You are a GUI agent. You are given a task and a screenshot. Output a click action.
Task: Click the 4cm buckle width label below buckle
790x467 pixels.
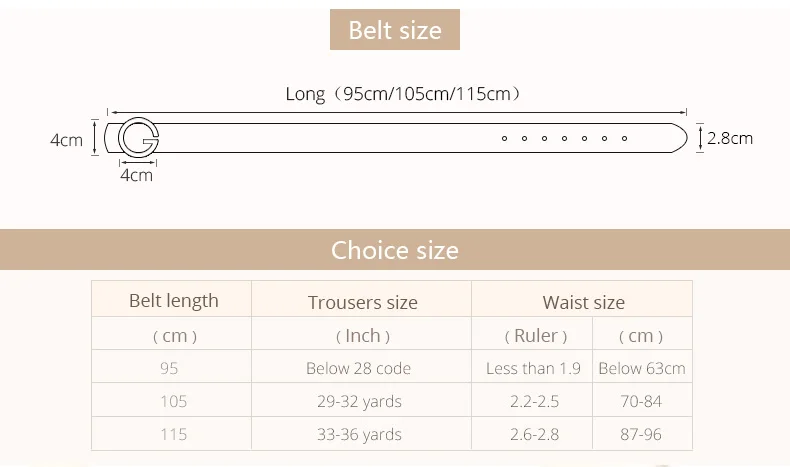coord(137,175)
